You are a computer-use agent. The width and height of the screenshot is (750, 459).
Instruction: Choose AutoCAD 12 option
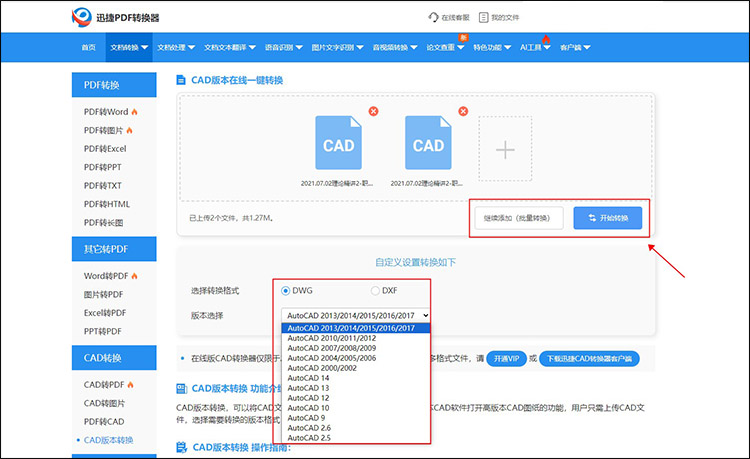[x=355, y=398]
